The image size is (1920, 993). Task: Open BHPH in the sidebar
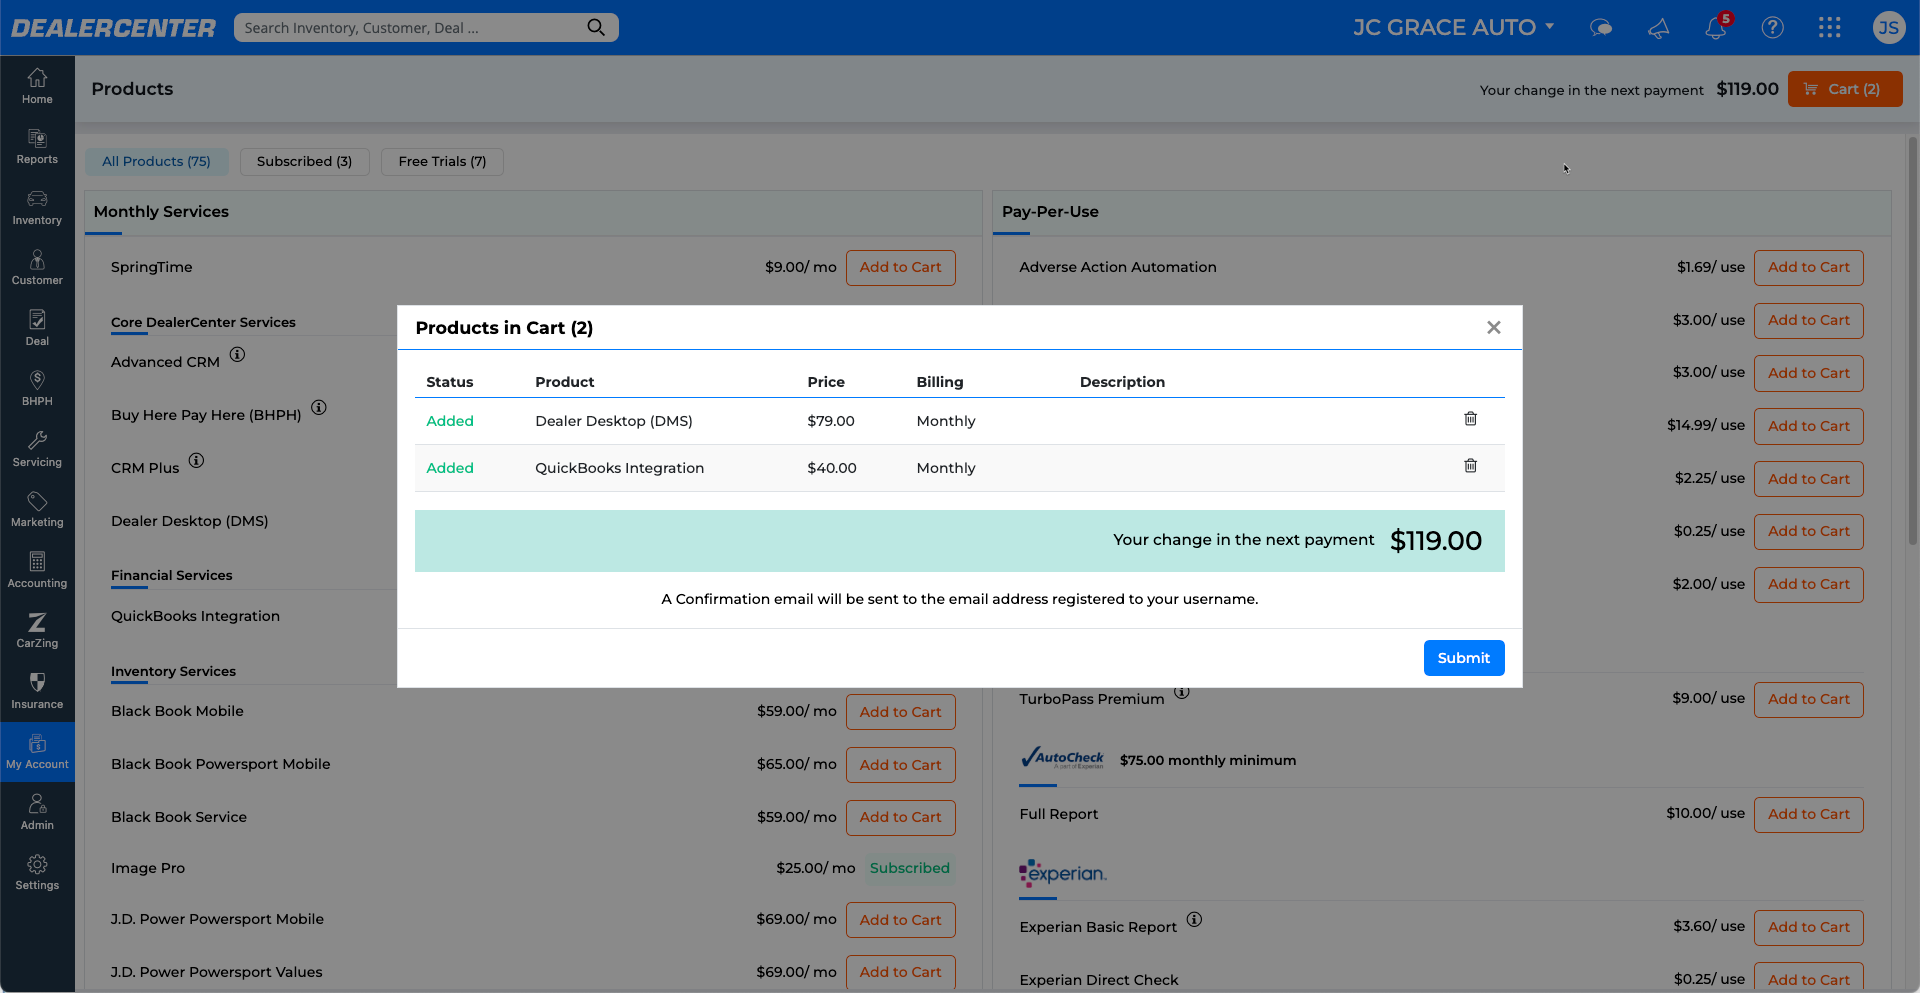click(x=37, y=389)
